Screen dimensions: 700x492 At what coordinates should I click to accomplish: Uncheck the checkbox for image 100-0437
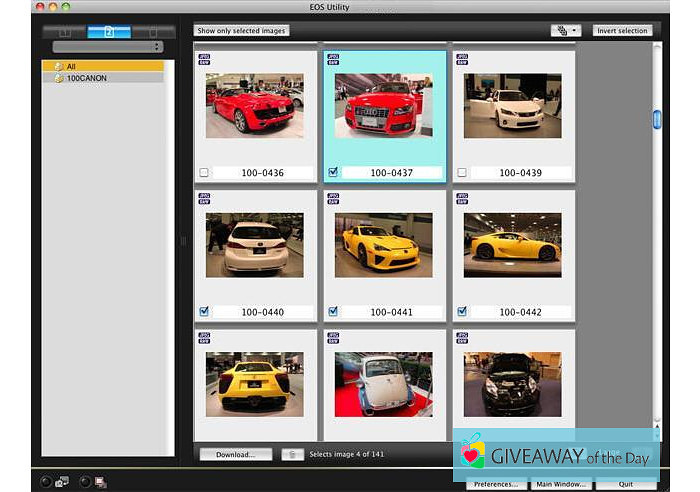click(333, 172)
